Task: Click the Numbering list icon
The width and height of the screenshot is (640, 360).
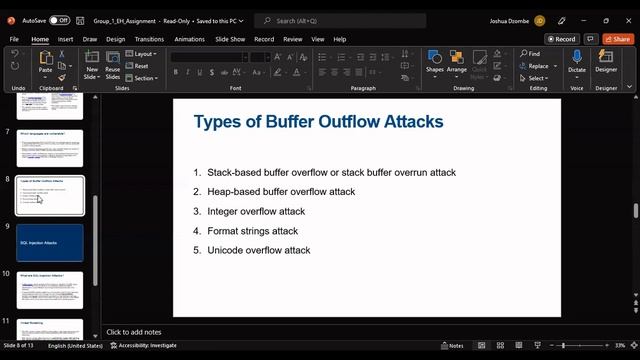Action: click(x=341, y=57)
